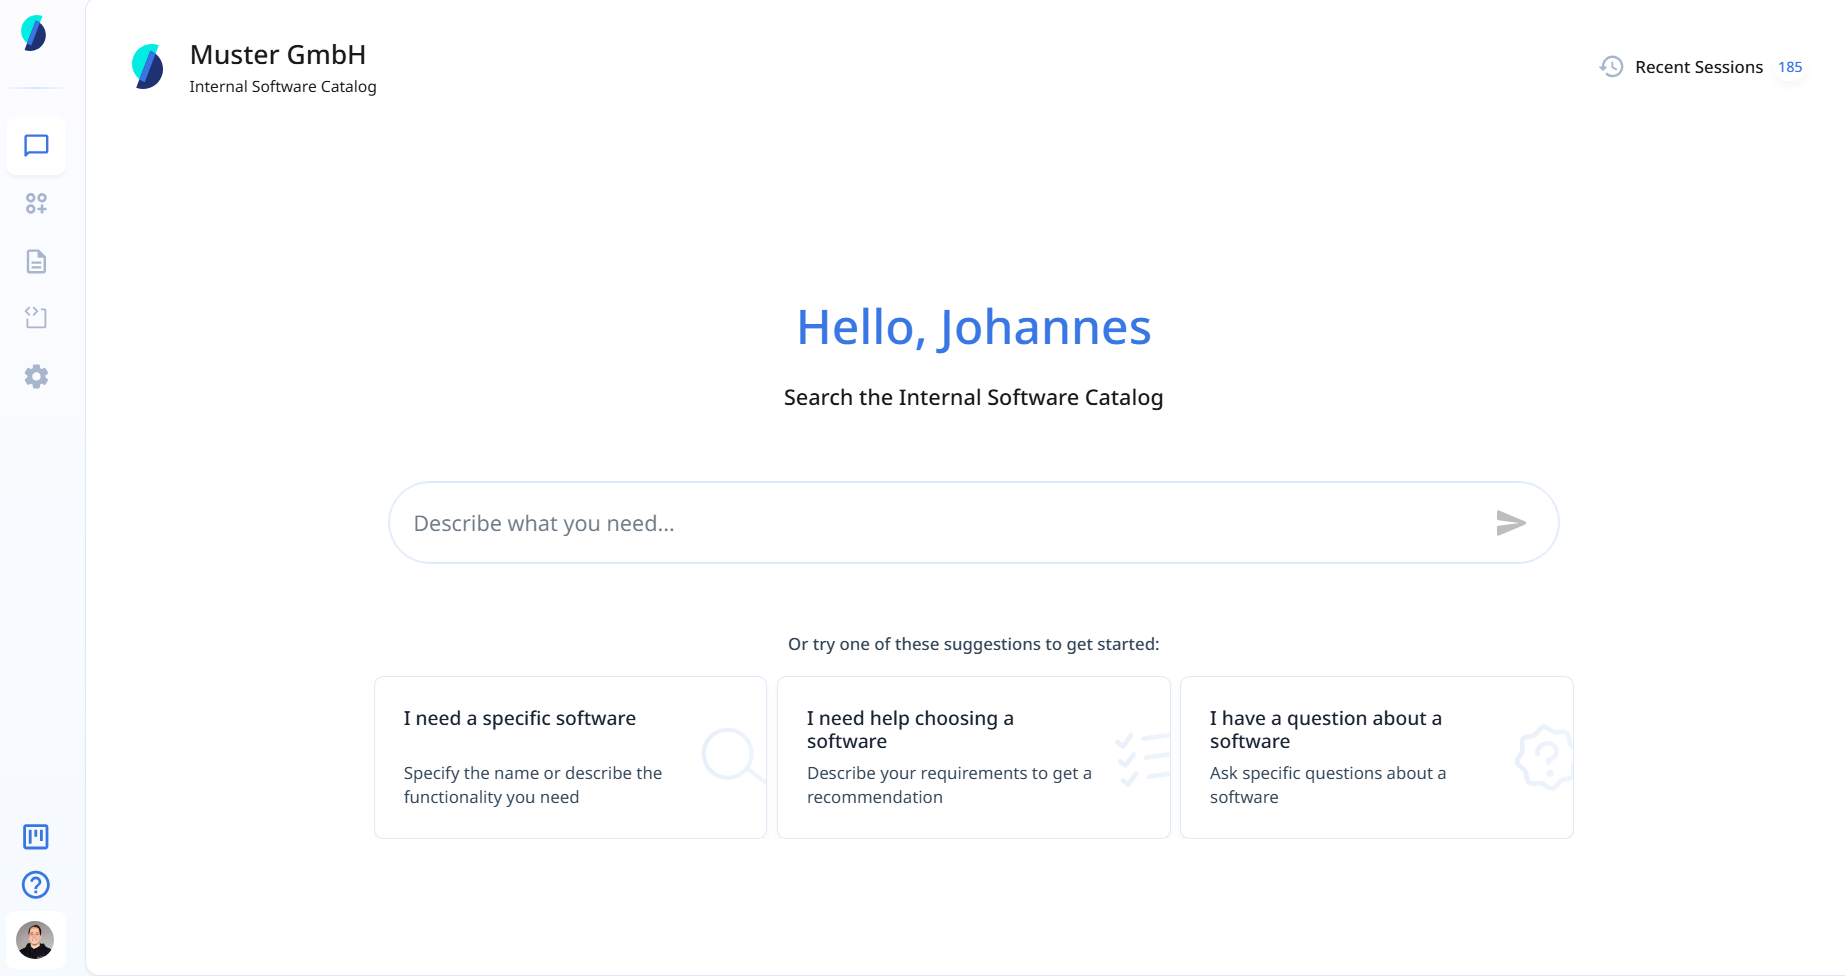Click the app logo atop the sidebar
This screenshot has height=976, width=1845.
(34, 33)
